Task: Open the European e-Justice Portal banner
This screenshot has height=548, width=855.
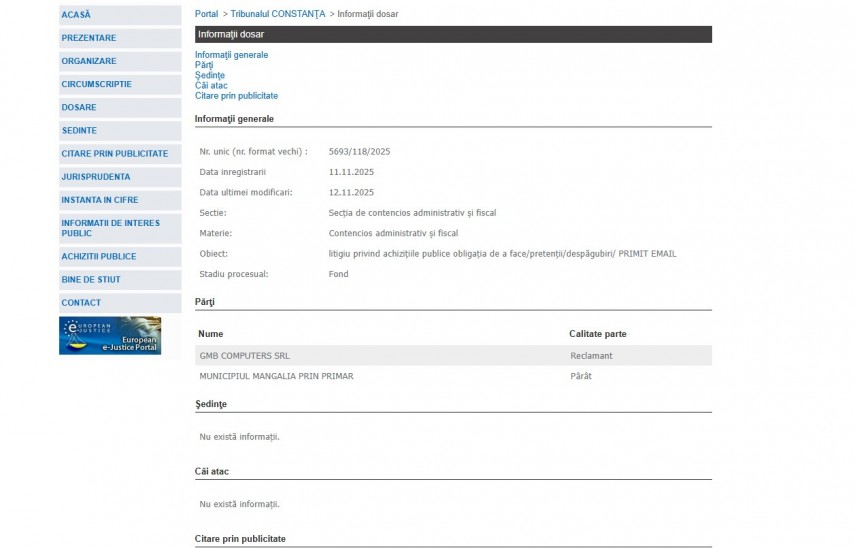Action: pyautogui.click(x=110, y=336)
